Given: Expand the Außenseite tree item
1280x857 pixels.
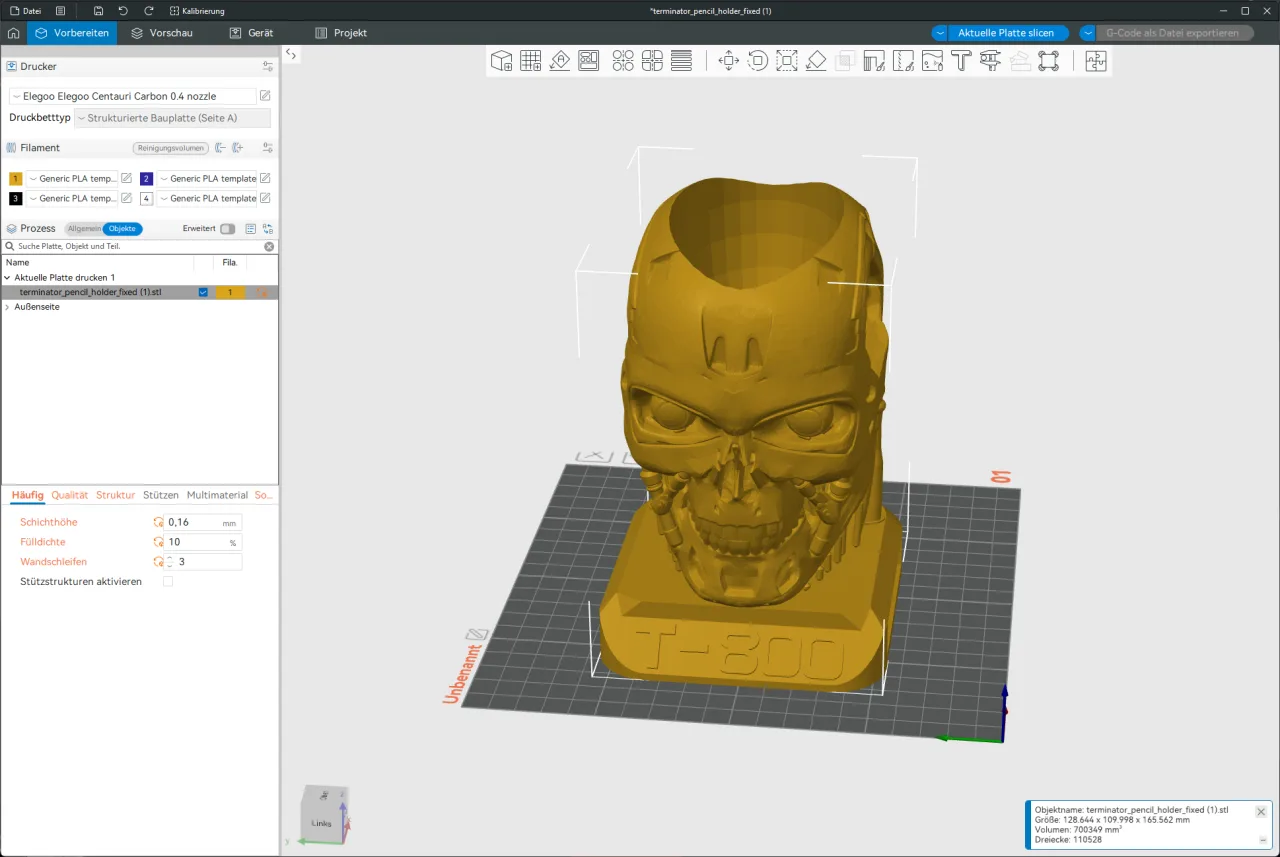Looking at the screenshot, I should click(8, 307).
